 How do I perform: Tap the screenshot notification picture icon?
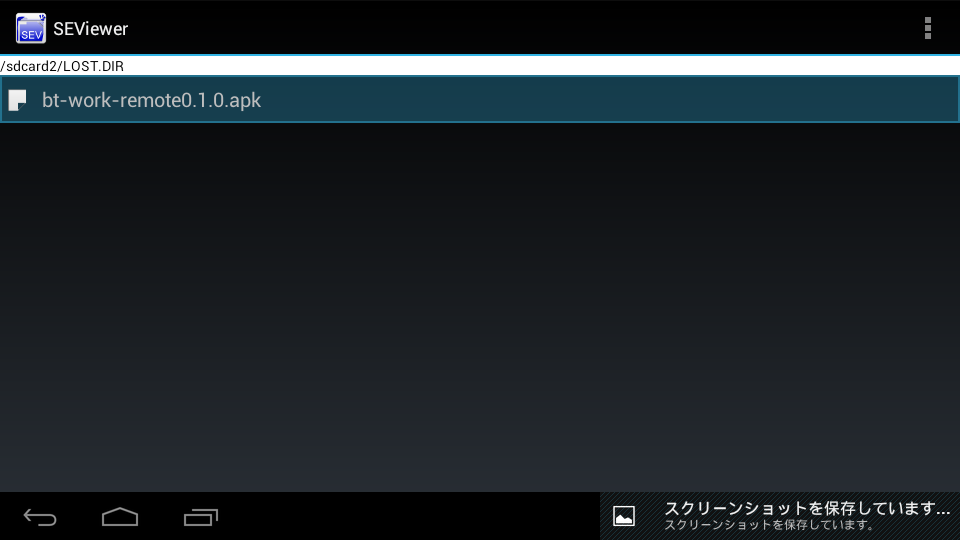[x=624, y=516]
